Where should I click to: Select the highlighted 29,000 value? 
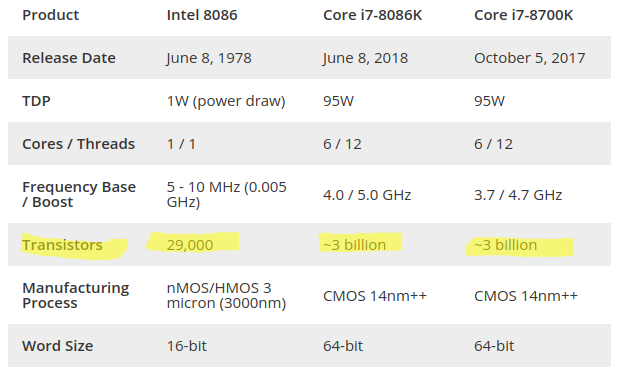[190, 245]
